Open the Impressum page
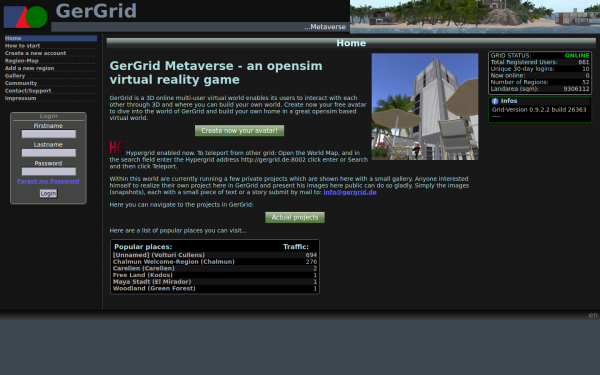 20,98
